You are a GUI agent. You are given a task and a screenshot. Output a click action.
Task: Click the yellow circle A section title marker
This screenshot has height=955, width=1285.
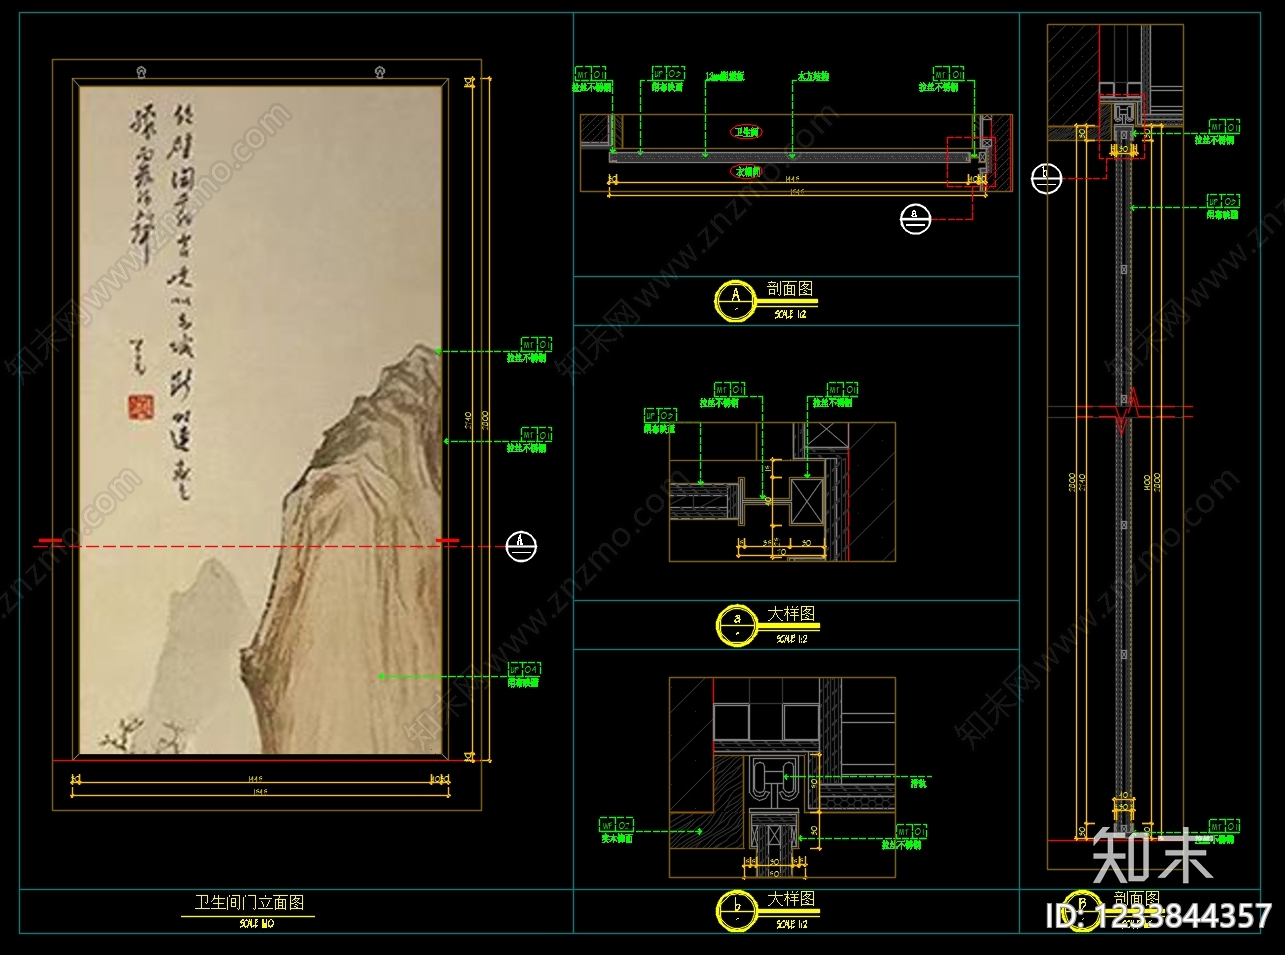click(737, 300)
